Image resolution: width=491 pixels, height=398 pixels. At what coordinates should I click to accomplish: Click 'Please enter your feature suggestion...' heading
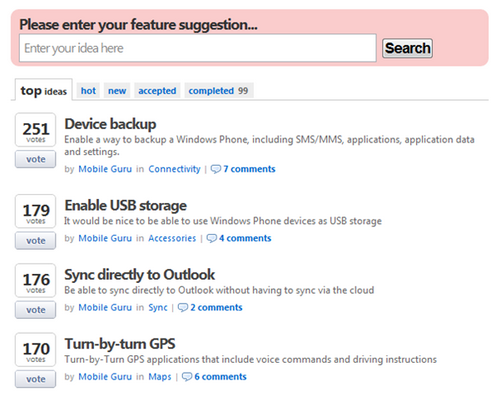138,25
